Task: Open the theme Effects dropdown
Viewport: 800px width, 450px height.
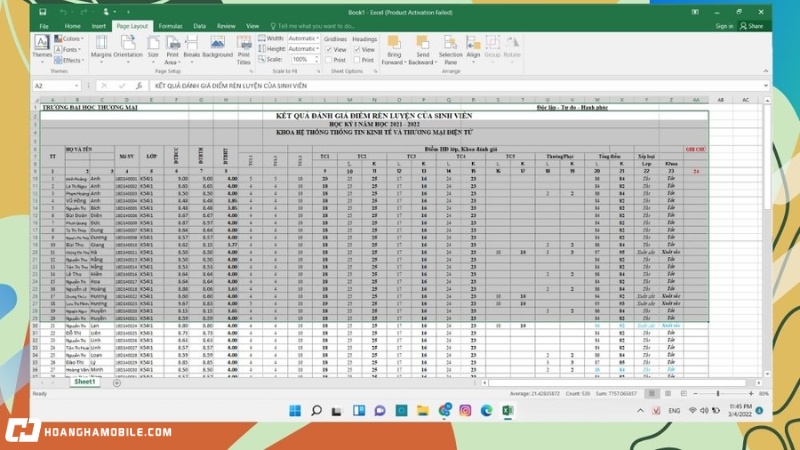Action: [x=69, y=60]
